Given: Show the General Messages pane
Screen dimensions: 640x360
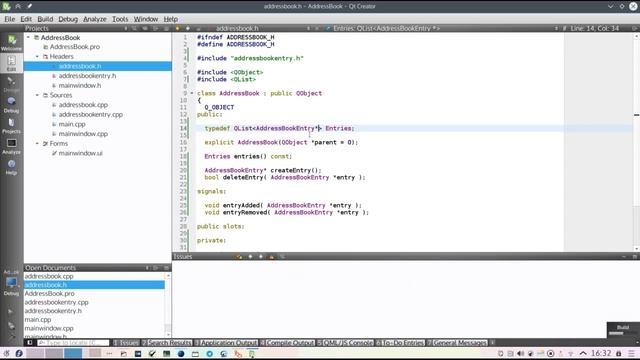Looking at the screenshot, I should [457, 343].
